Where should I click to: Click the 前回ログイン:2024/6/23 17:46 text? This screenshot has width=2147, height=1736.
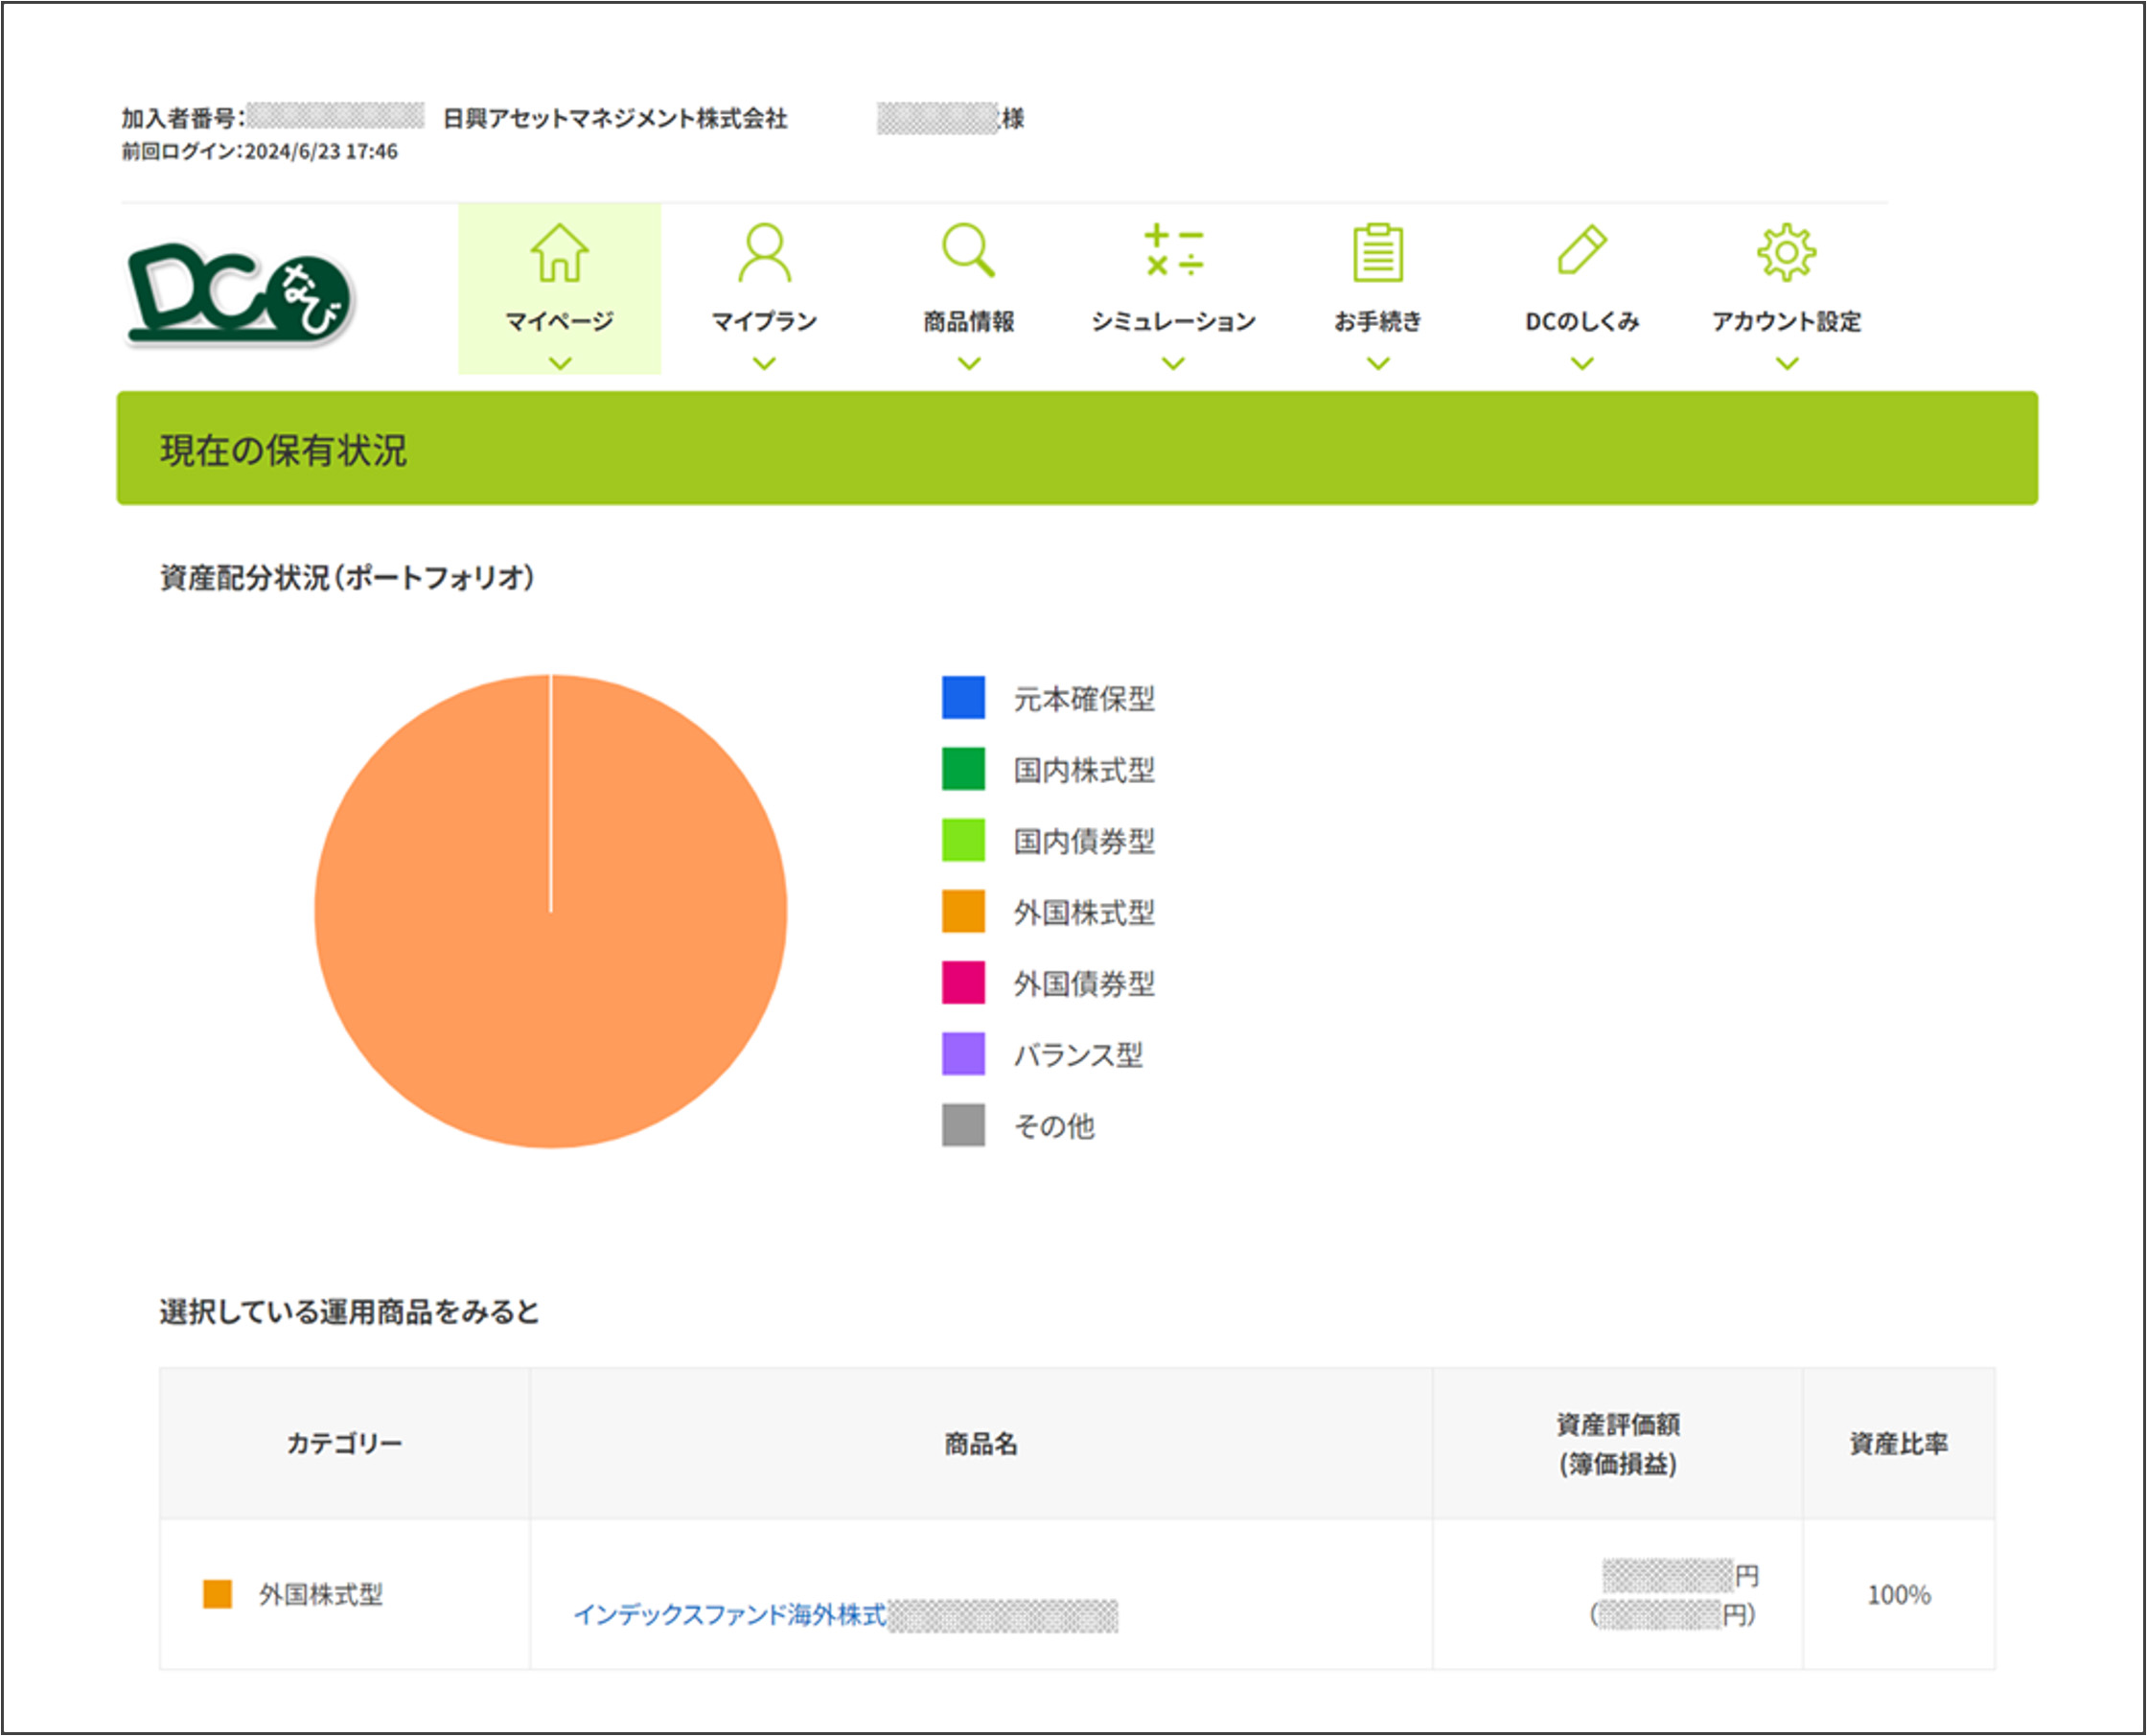click(x=260, y=151)
